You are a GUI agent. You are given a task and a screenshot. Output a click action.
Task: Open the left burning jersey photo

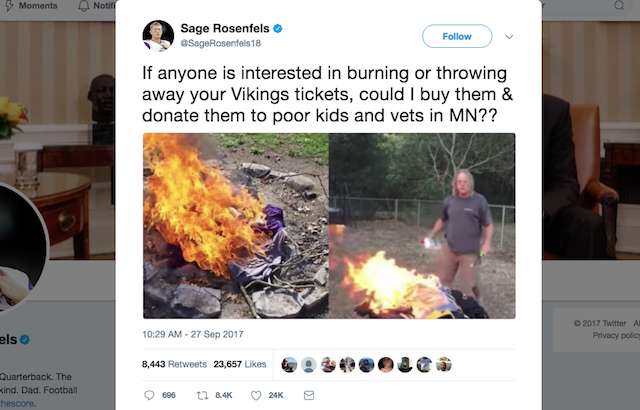pyautogui.click(x=236, y=226)
